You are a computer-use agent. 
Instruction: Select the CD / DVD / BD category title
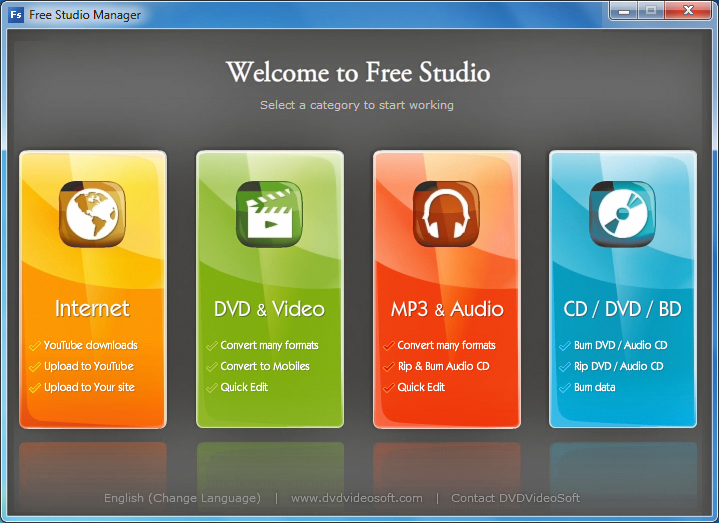click(622, 309)
